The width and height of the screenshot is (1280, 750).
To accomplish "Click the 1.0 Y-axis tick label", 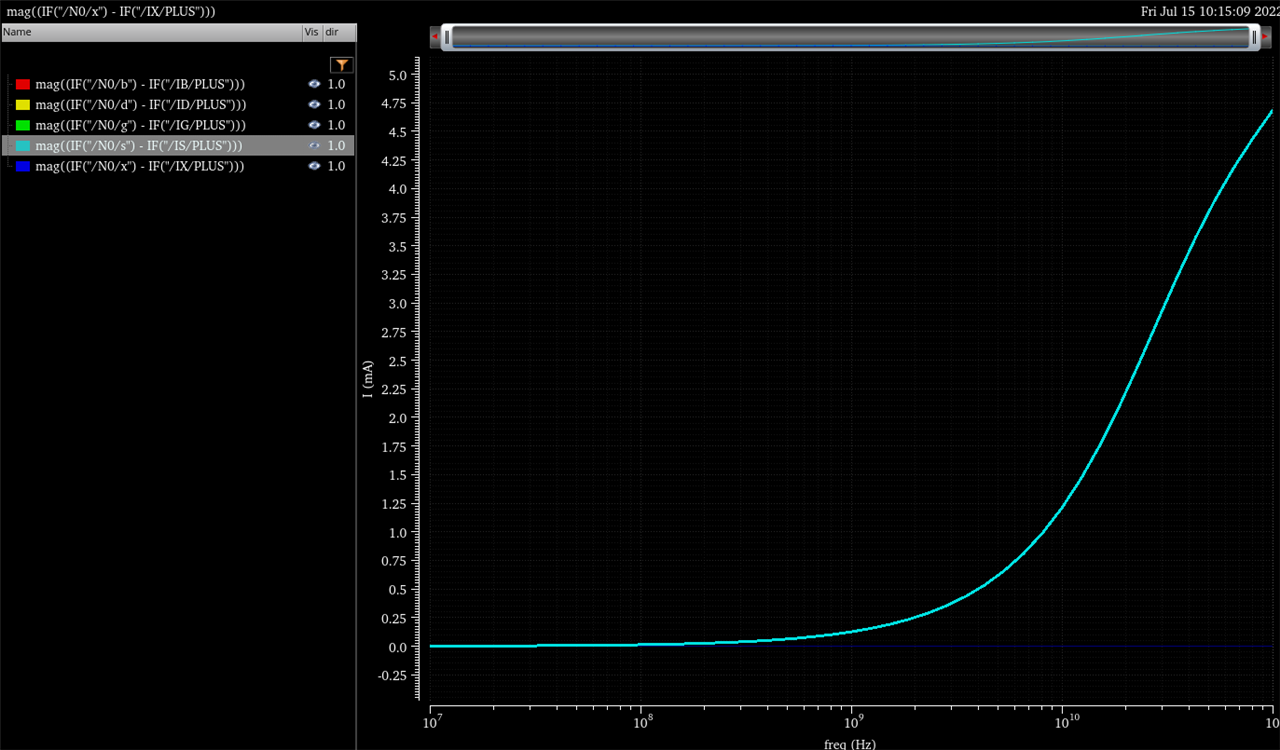I will click(x=397, y=533).
